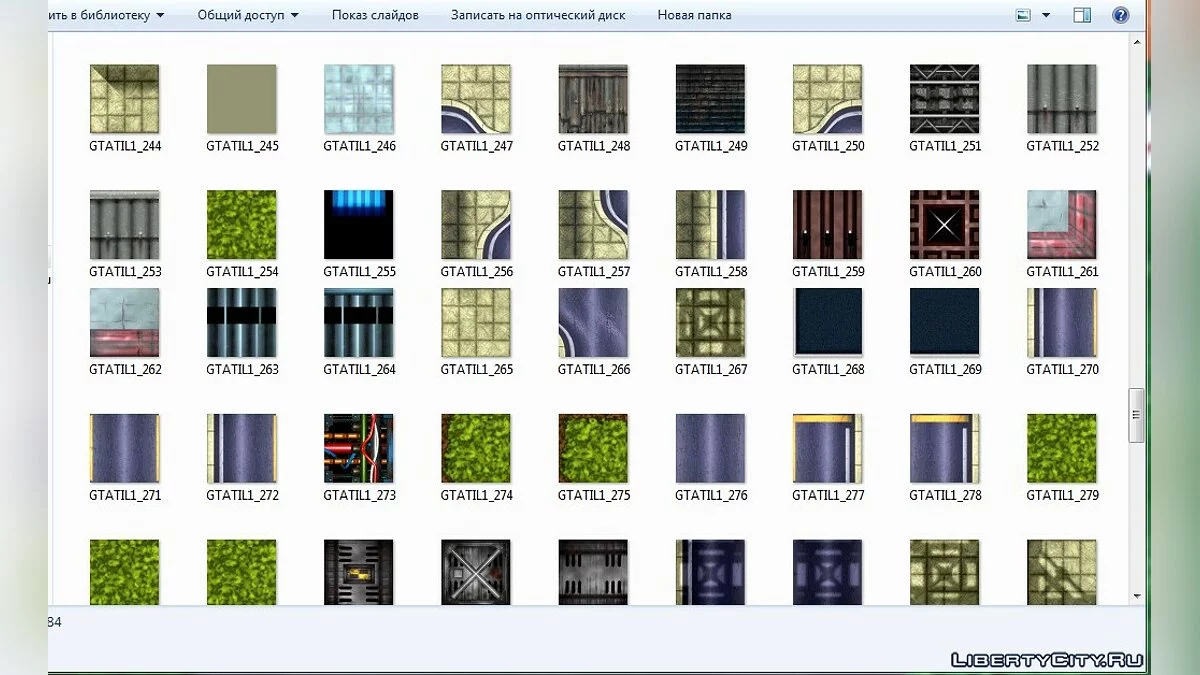Click the vertical scrollbar thumb
1200x675 pixels.
pyautogui.click(x=1135, y=415)
